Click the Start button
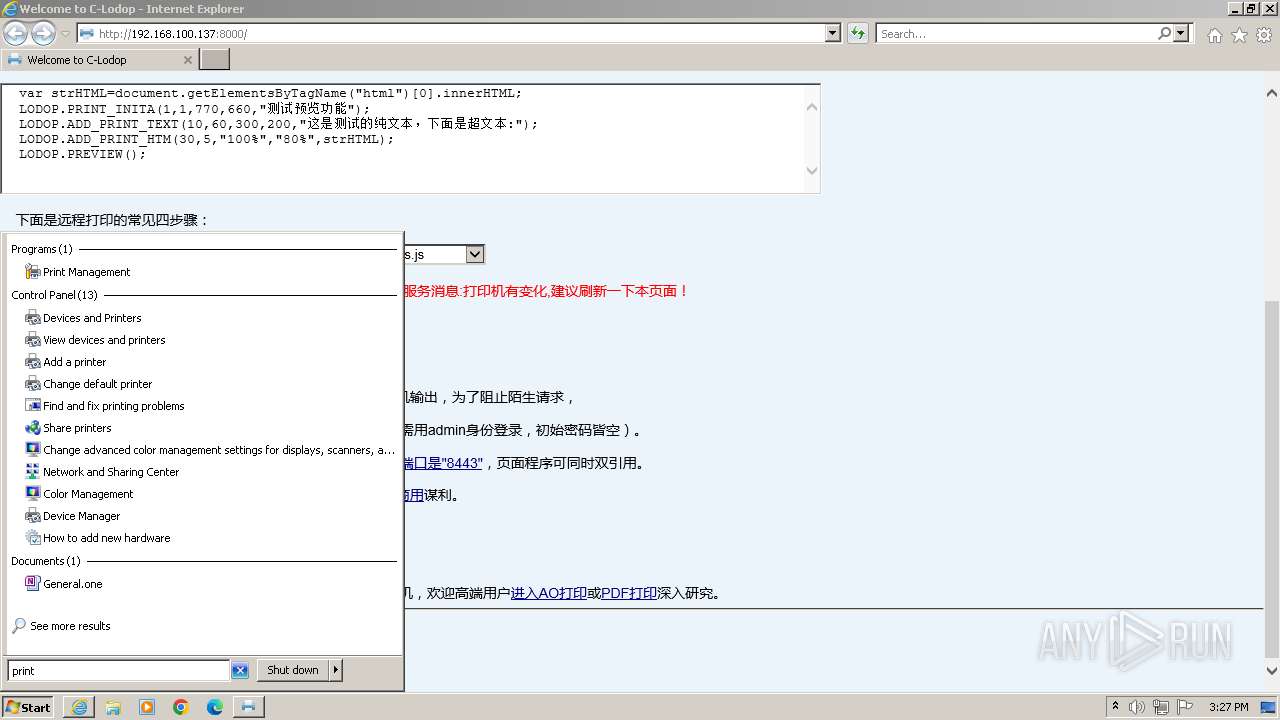Screen dimensions: 1280x720 click(28, 707)
